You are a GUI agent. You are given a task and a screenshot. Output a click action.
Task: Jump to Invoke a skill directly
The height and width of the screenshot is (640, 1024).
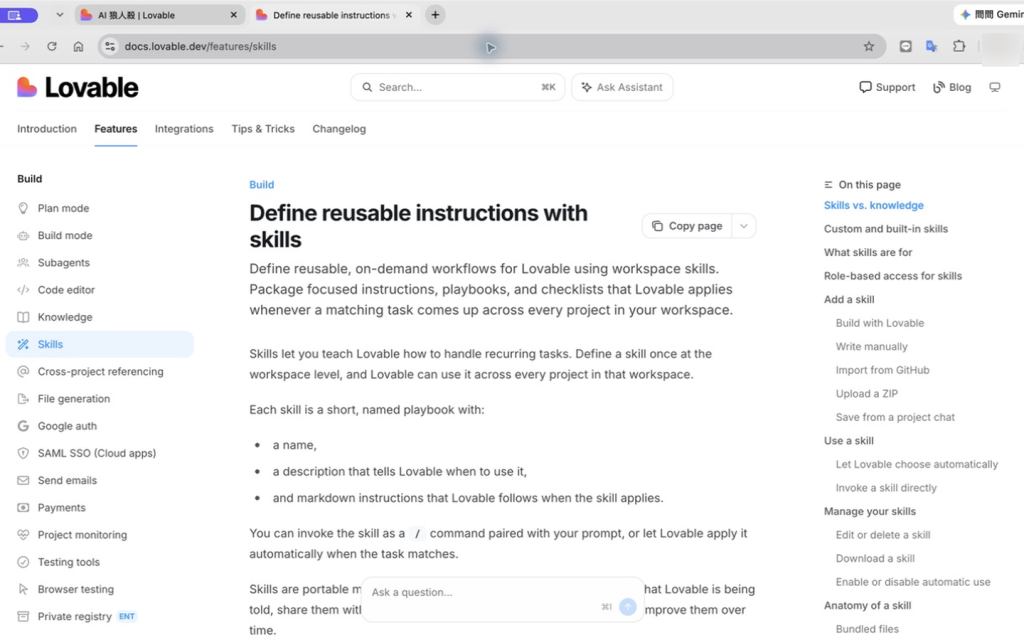[886, 487]
